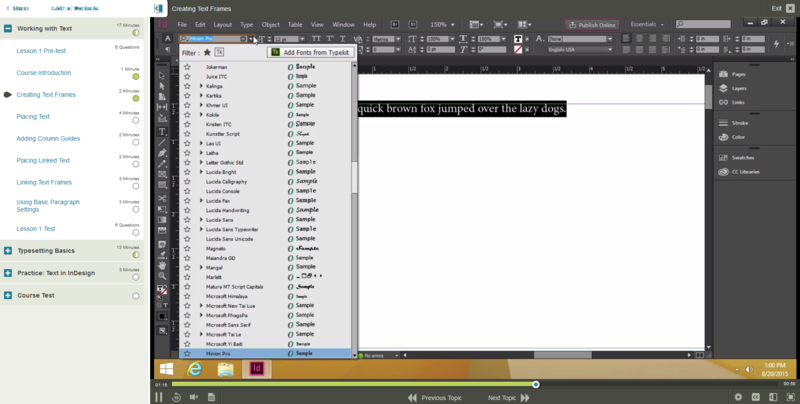Open File Explorer from taskbar

click(226, 369)
